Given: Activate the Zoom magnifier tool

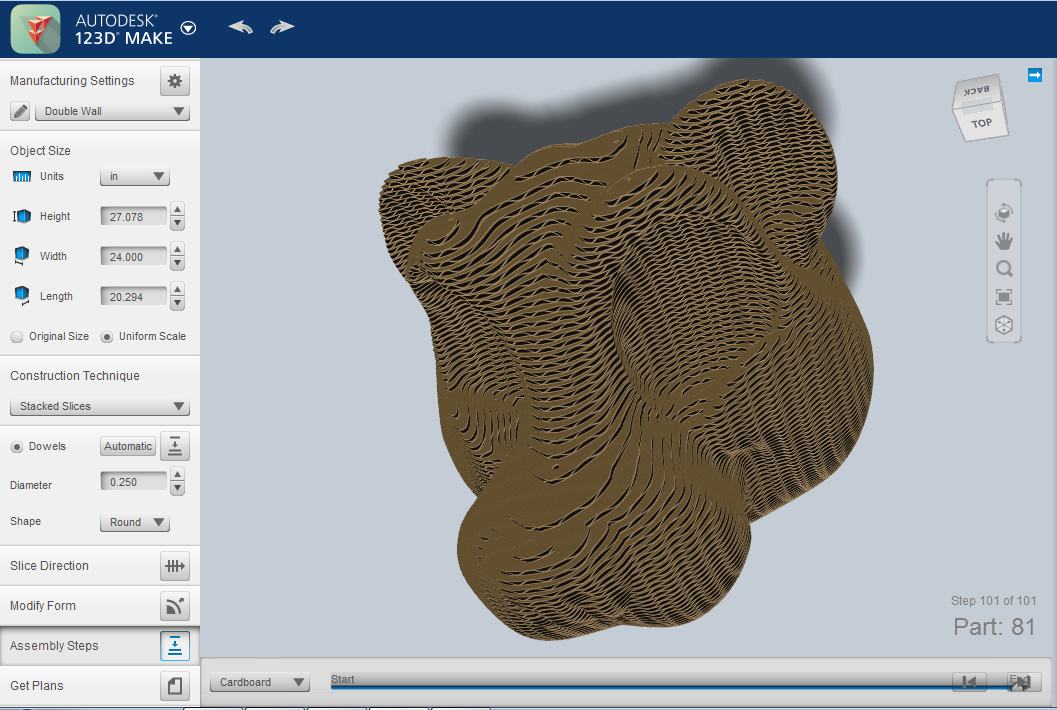Looking at the screenshot, I should click(1004, 268).
